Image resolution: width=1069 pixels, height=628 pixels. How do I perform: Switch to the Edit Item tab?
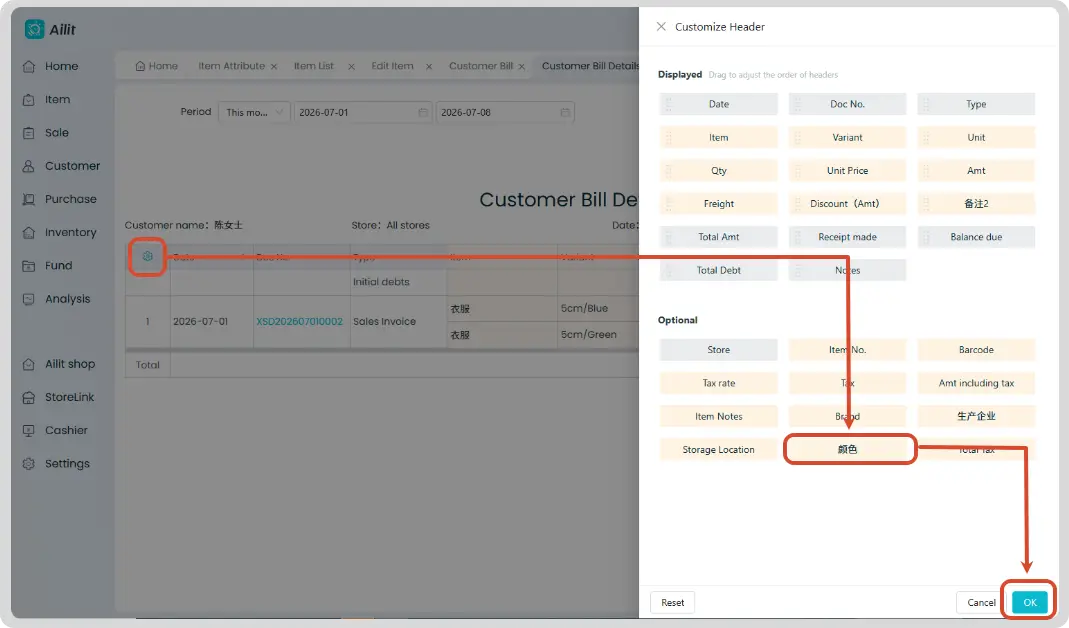coord(392,66)
